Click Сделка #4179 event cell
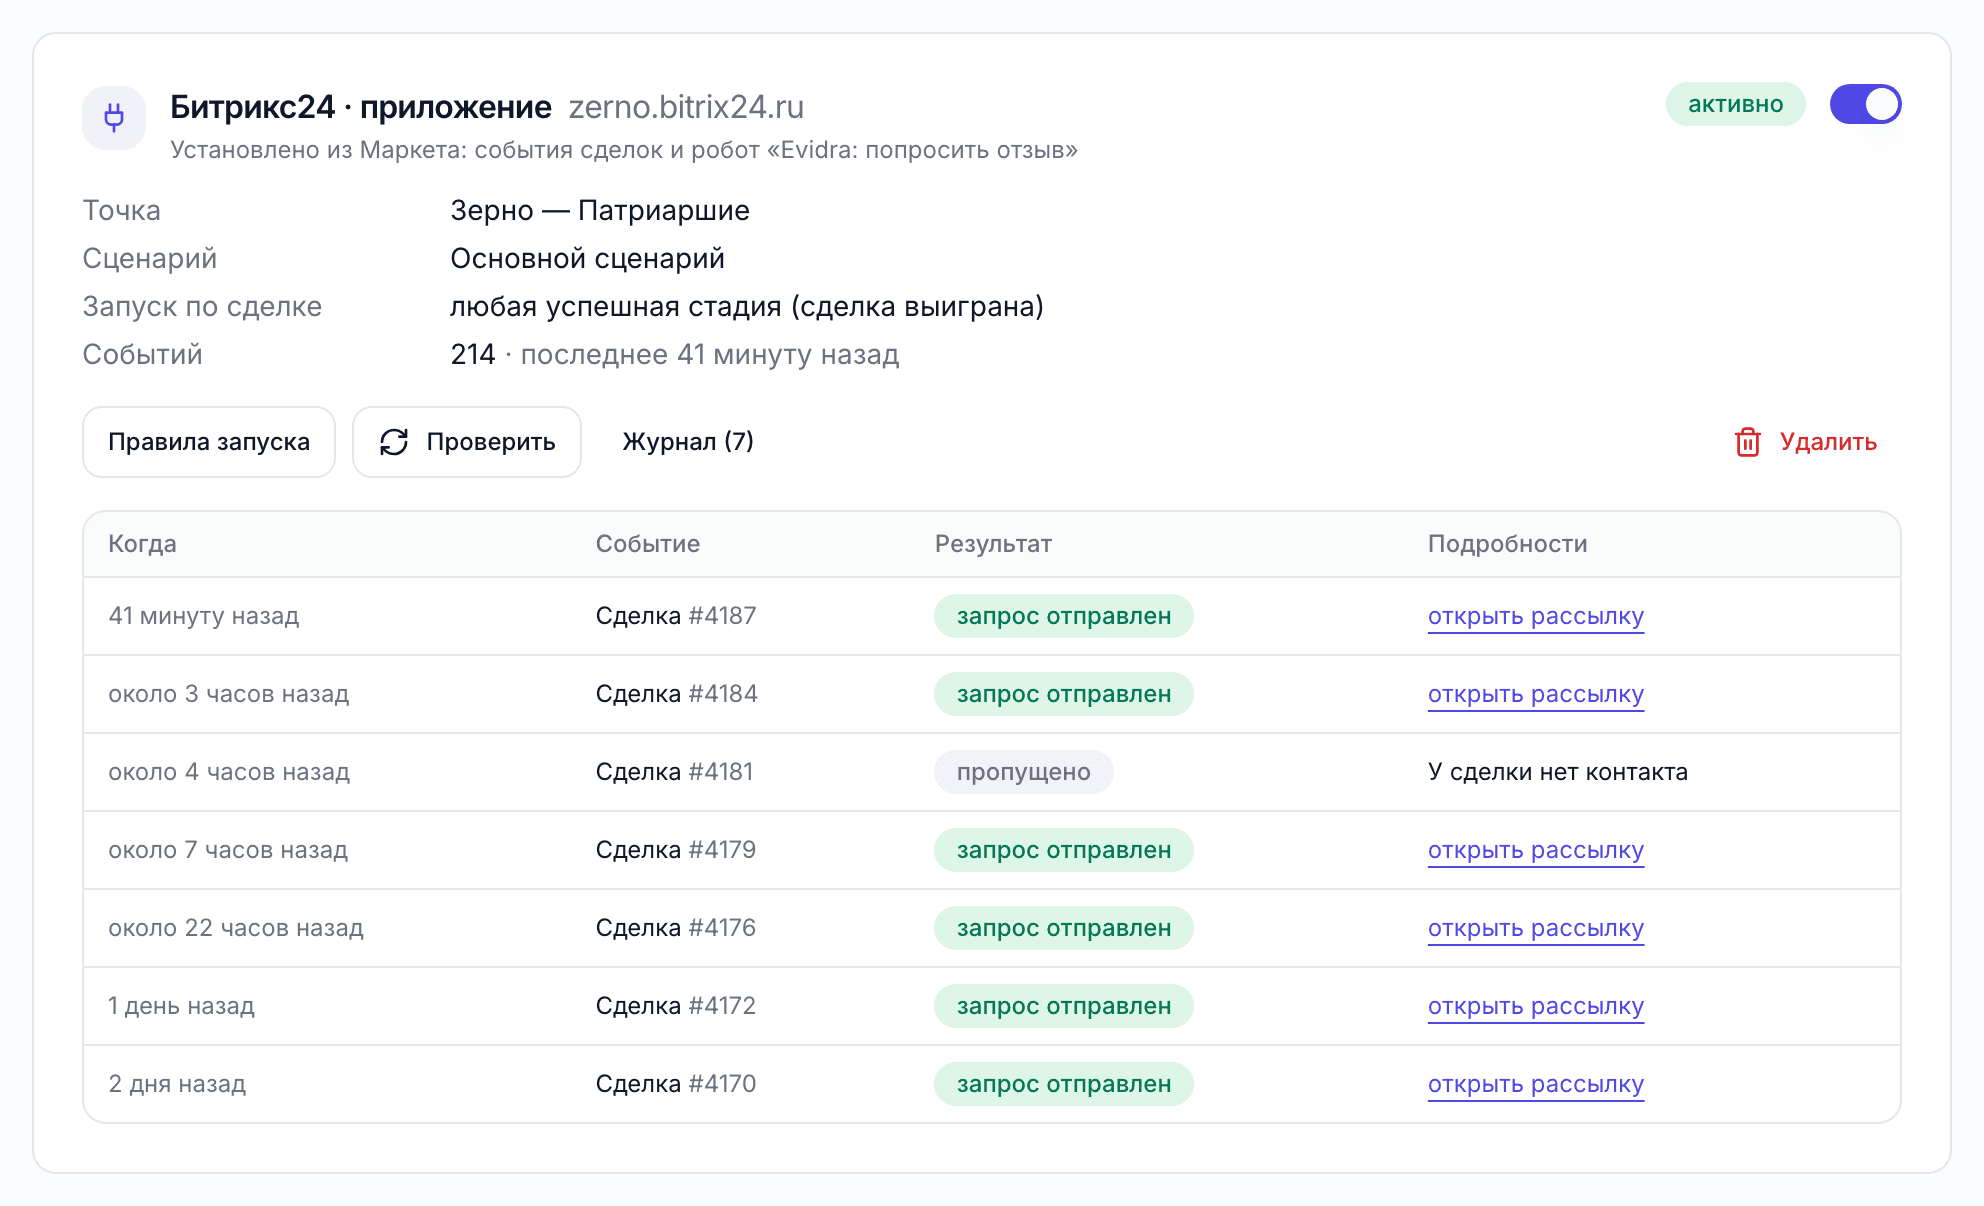The width and height of the screenshot is (1984, 1206). [676, 850]
